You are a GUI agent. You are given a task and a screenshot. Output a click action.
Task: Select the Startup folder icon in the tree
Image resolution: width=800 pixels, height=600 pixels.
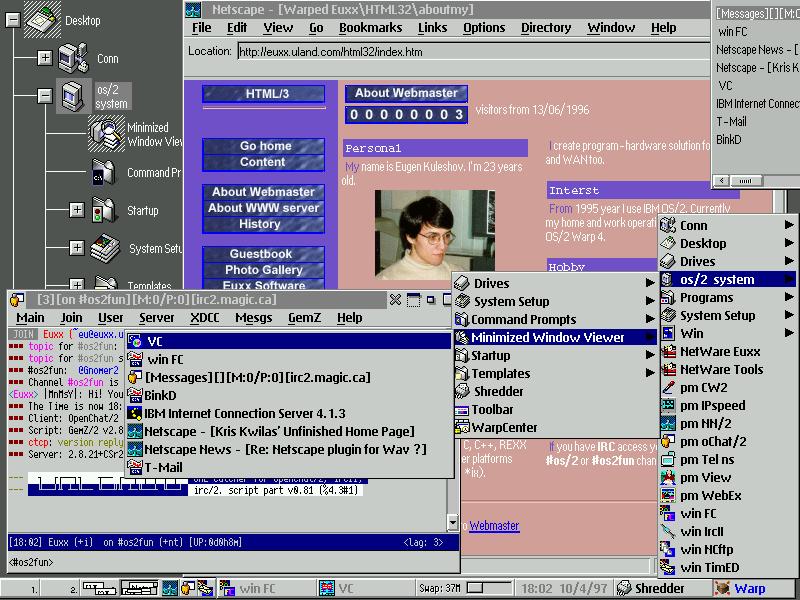point(104,210)
